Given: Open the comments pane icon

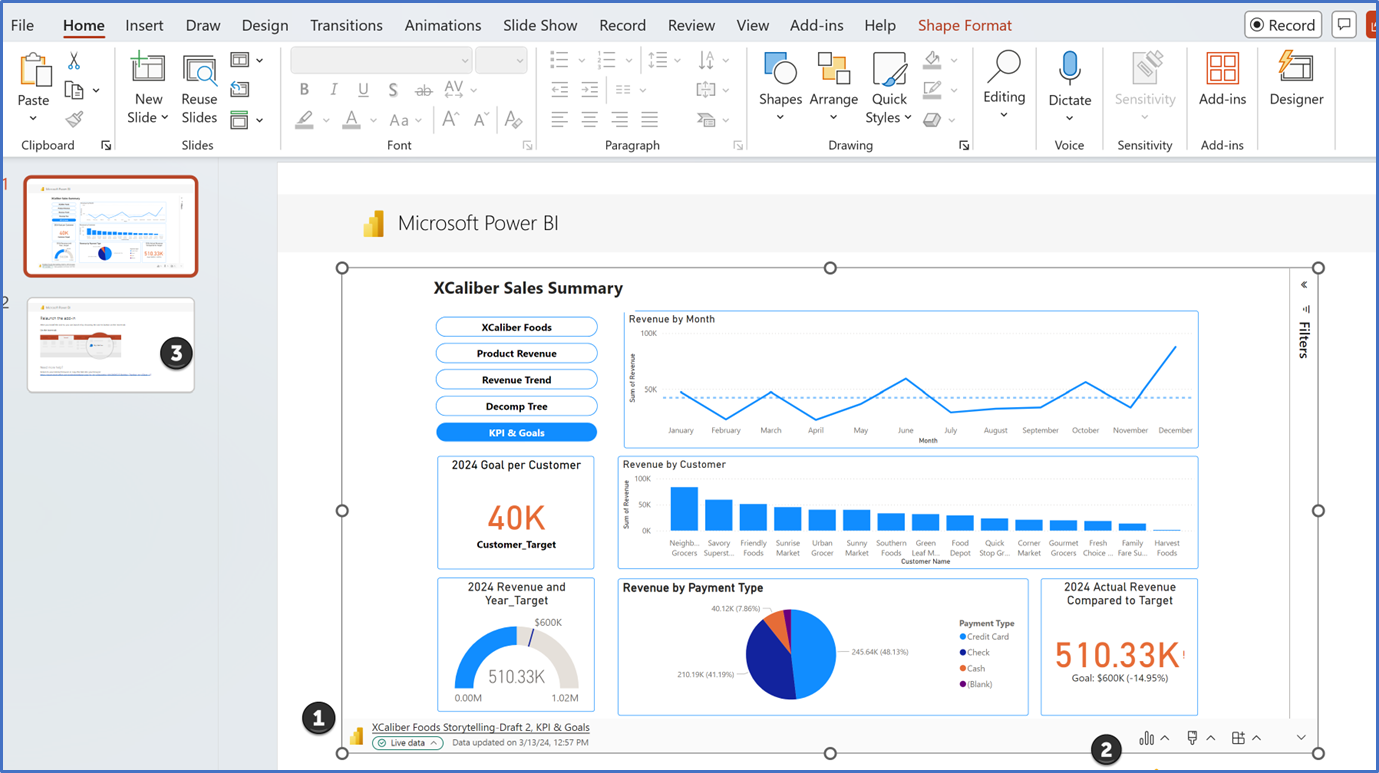Looking at the screenshot, I should (1344, 25).
